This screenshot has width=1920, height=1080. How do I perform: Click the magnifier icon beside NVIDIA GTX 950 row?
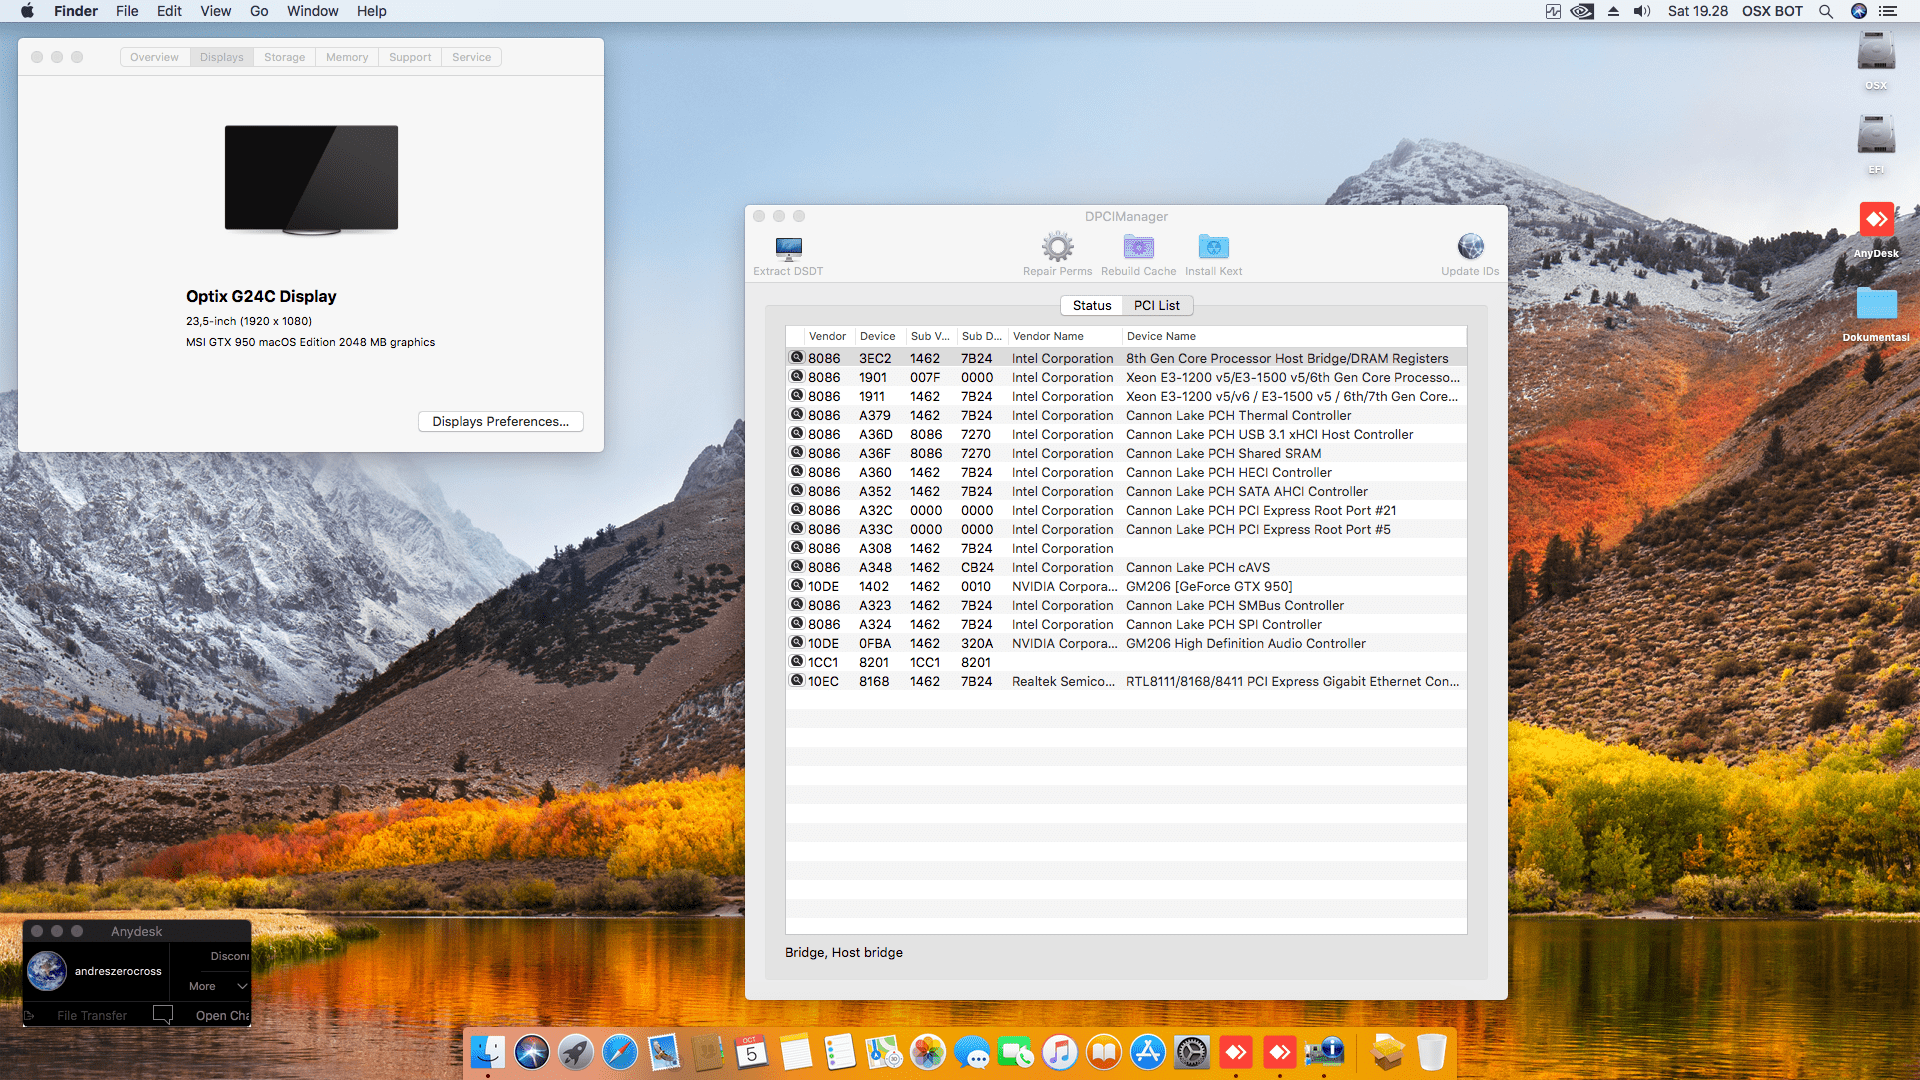pyautogui.click(x=797, y=586)
